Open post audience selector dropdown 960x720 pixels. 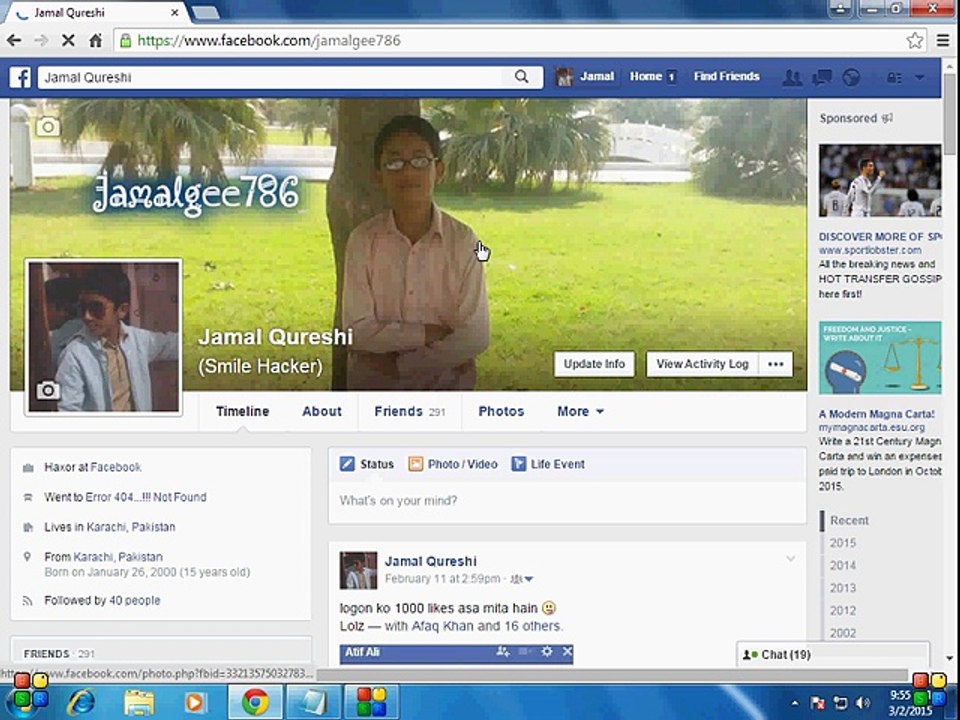coord(522,579)
